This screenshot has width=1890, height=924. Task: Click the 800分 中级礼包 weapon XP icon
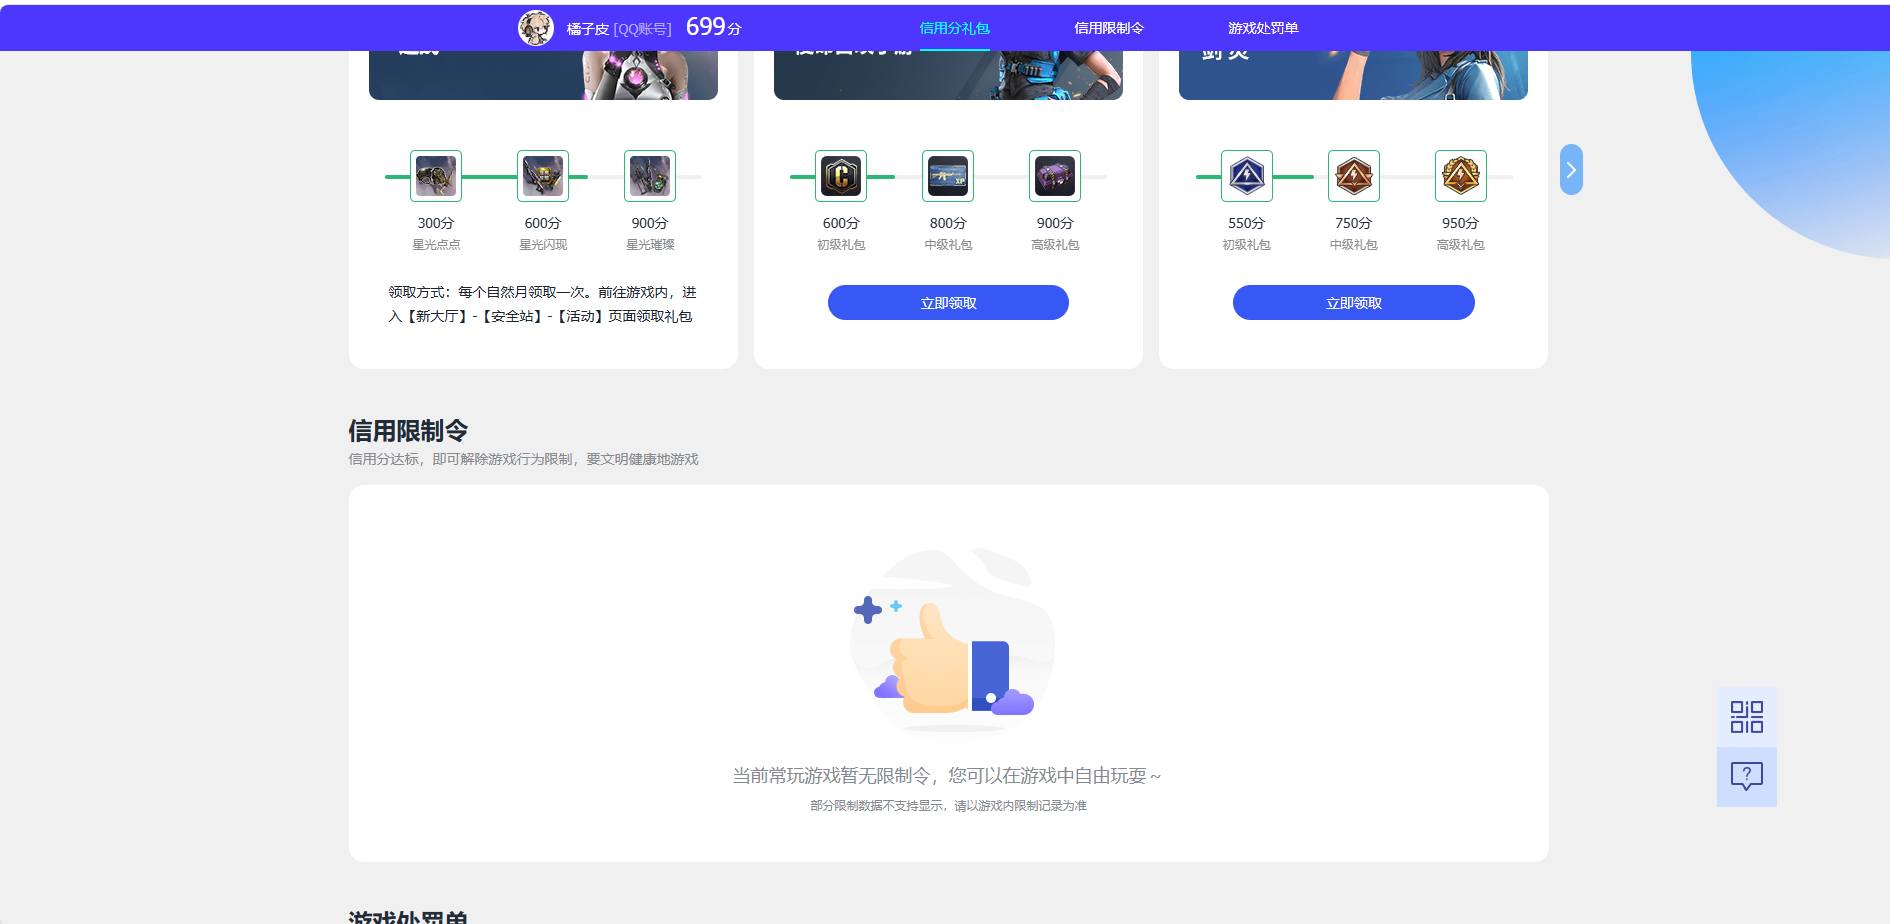click(948, 176)
